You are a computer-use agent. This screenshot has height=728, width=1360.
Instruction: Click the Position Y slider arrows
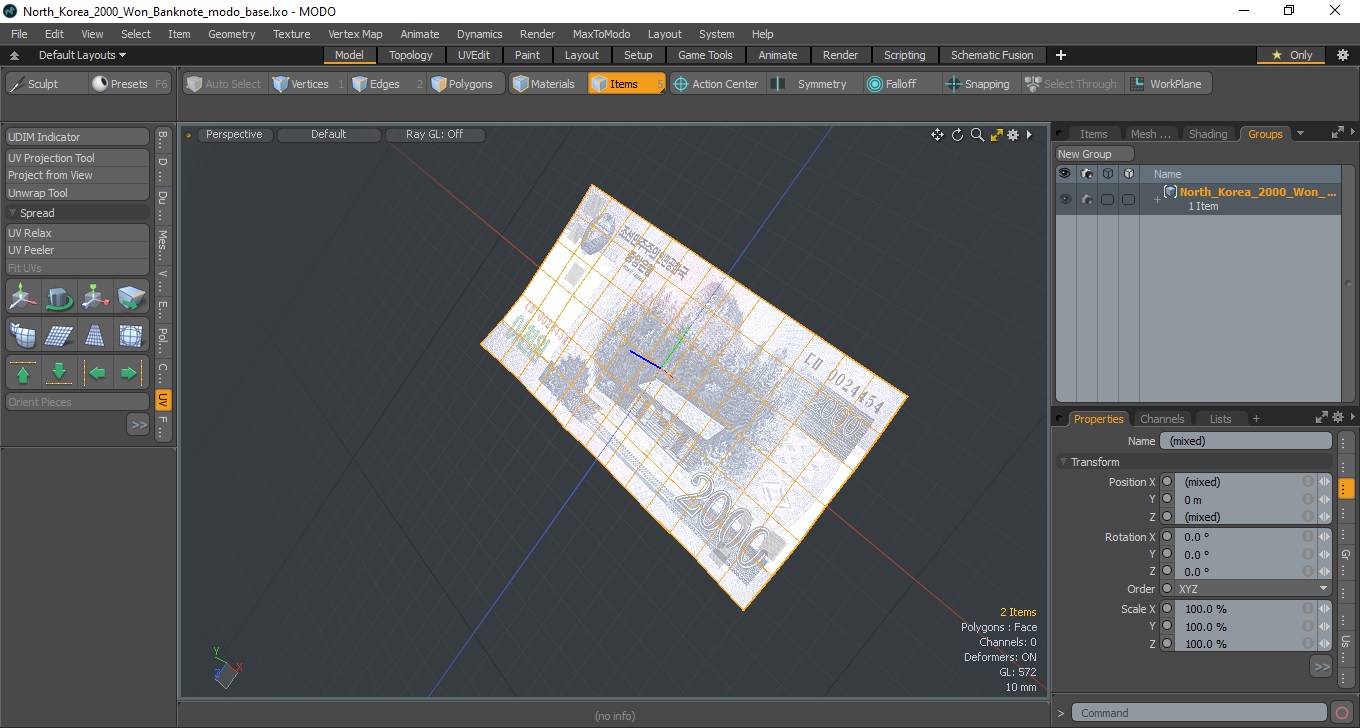pyautogui.click(x=1325, y=499)
